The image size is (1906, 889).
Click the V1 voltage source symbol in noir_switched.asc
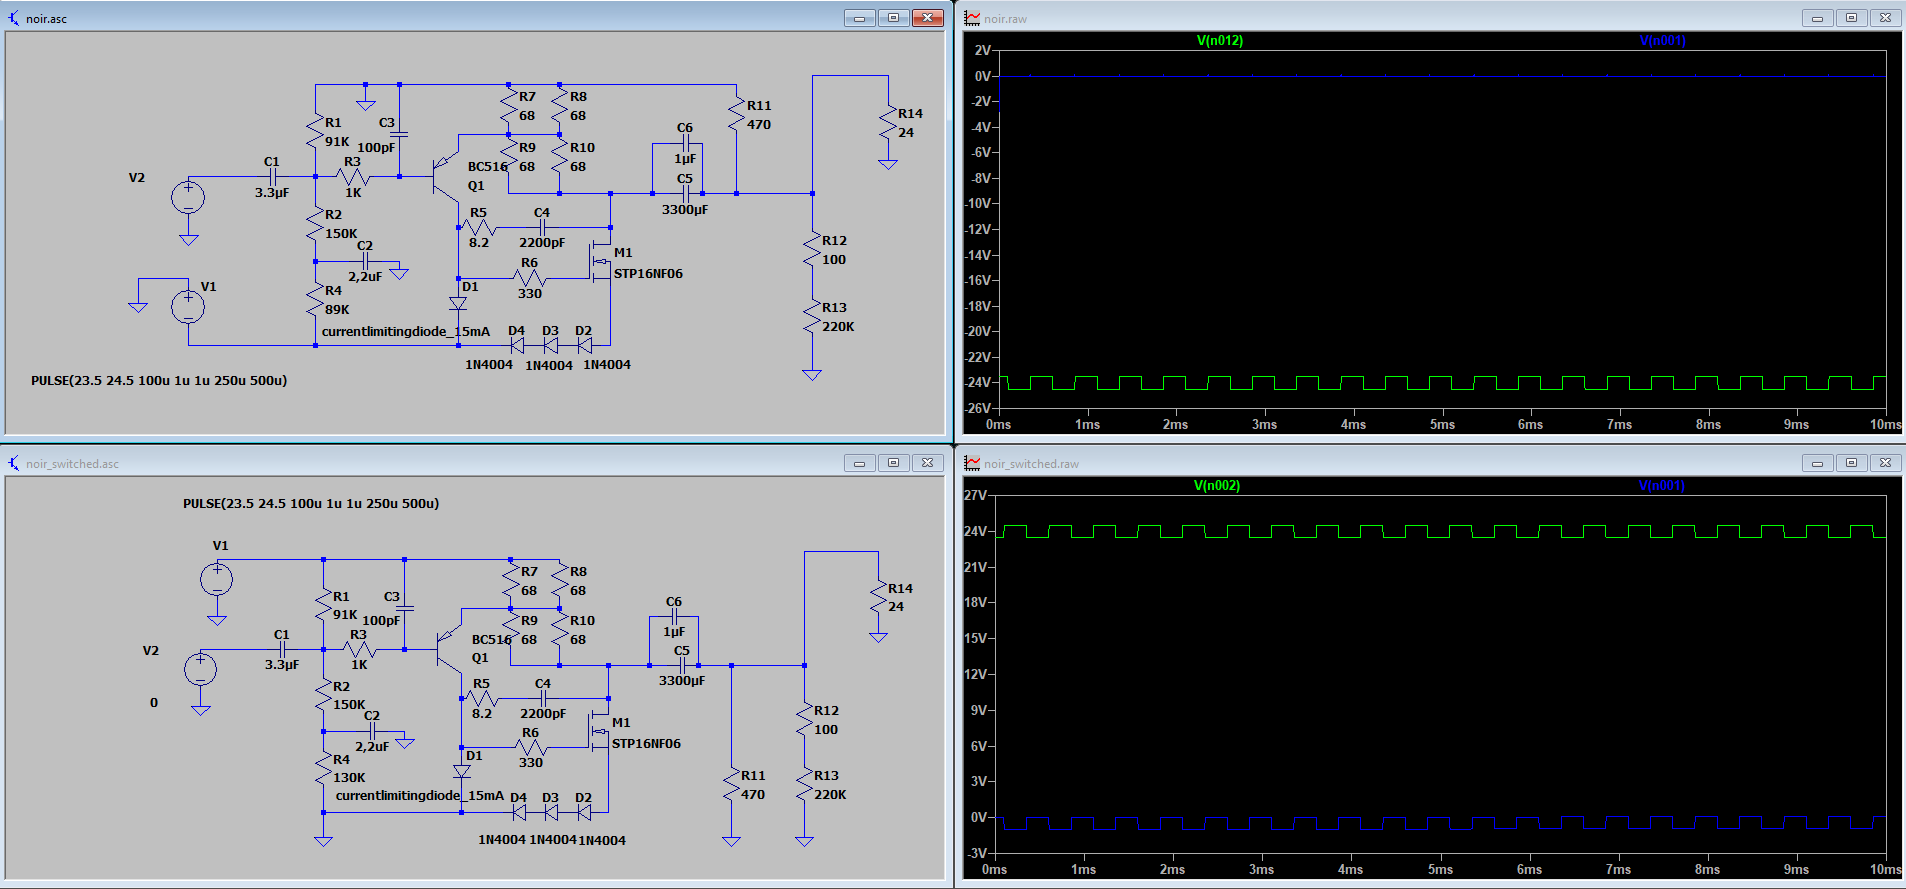pos(217,579)
